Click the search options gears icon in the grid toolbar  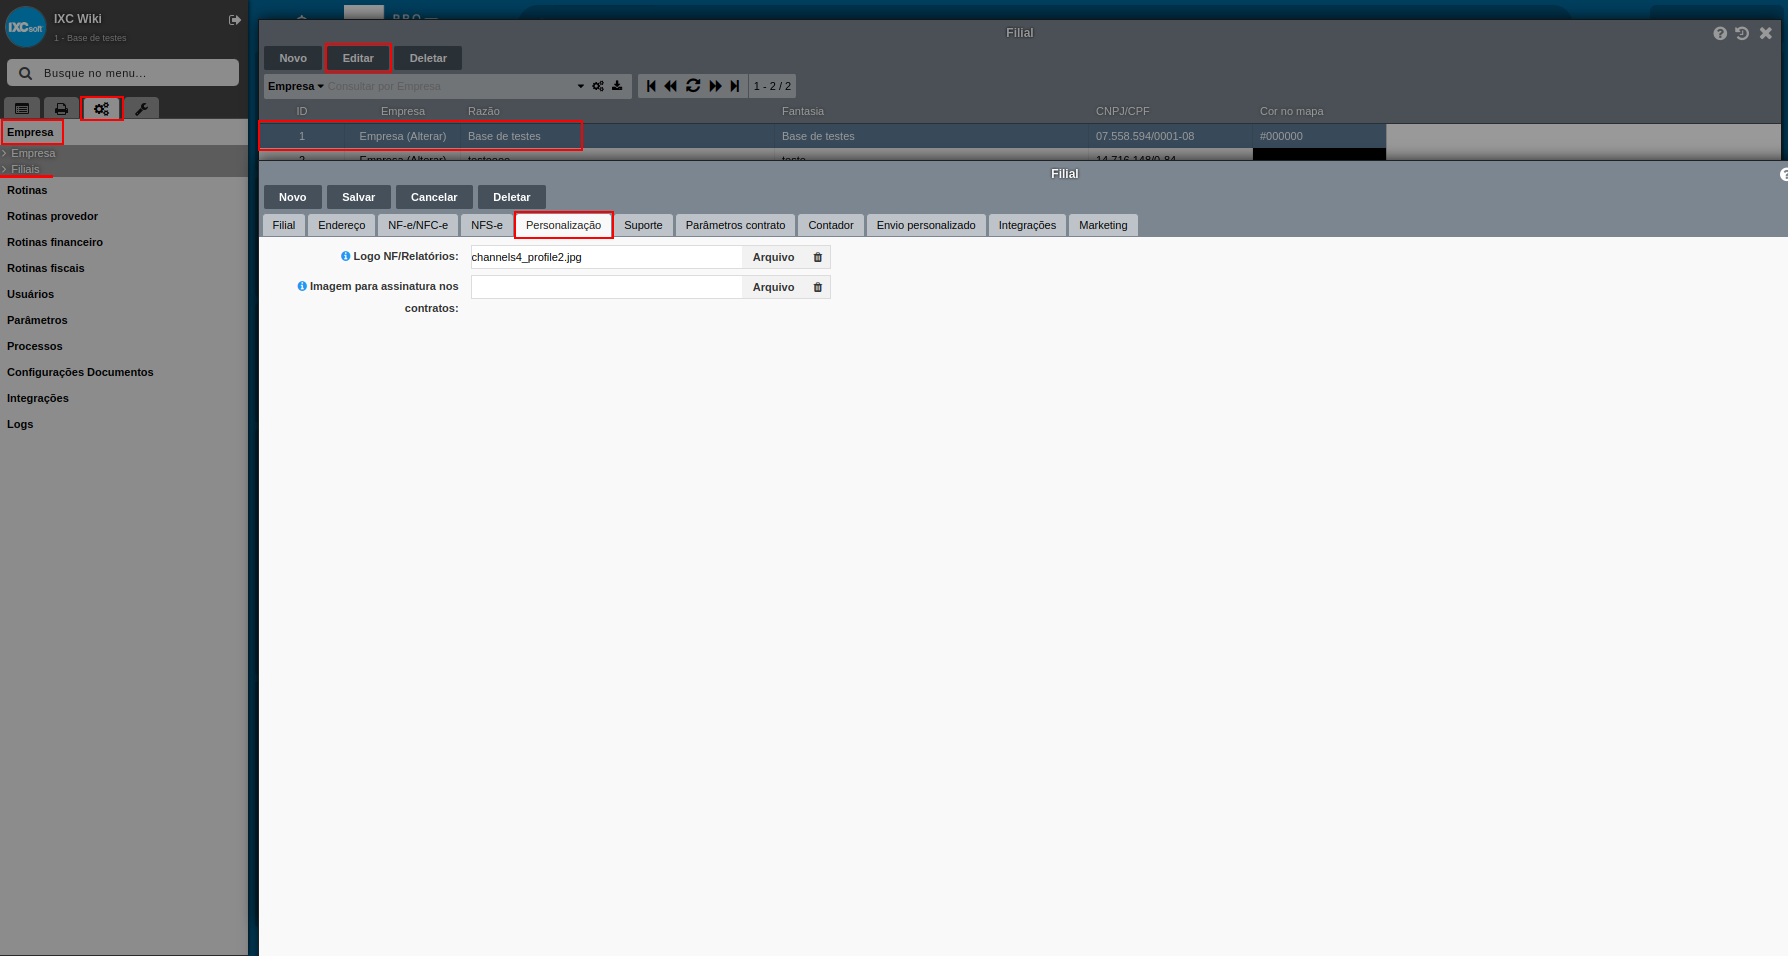tap(598, 86)
